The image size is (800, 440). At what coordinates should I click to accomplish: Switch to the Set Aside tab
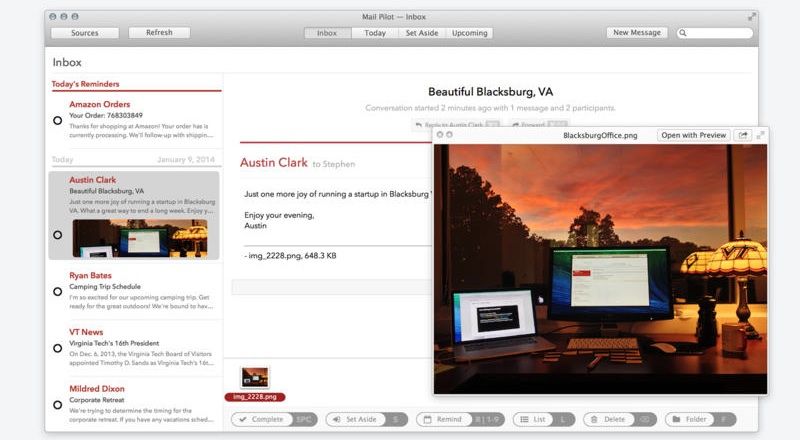coord(421,33)
